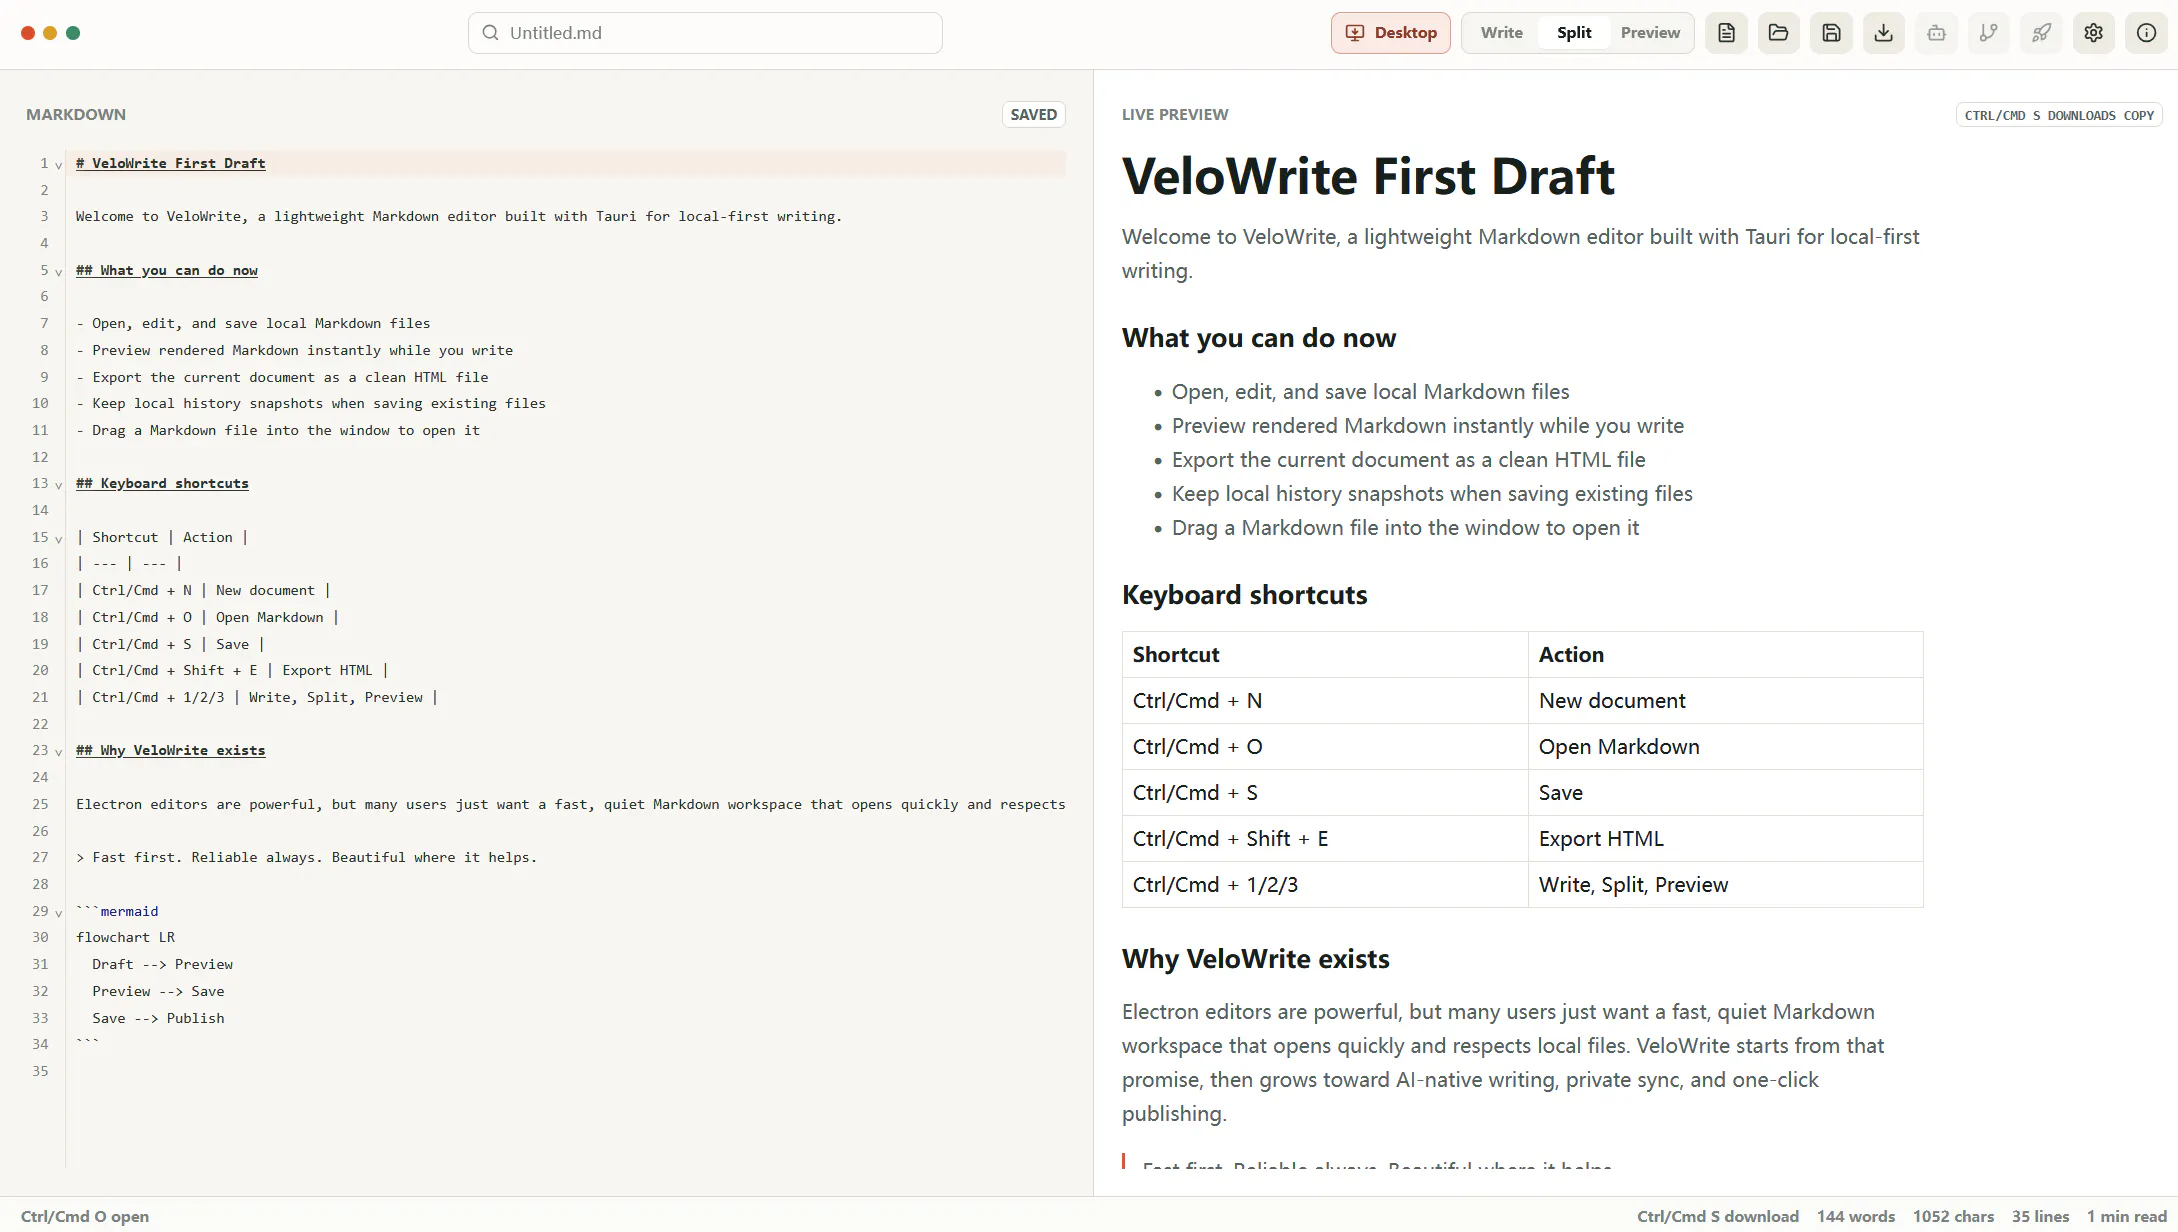Viewport: 2178px width, 1232px height.
Task: Click the download export icon
Action: click(x=1884, y=33)
